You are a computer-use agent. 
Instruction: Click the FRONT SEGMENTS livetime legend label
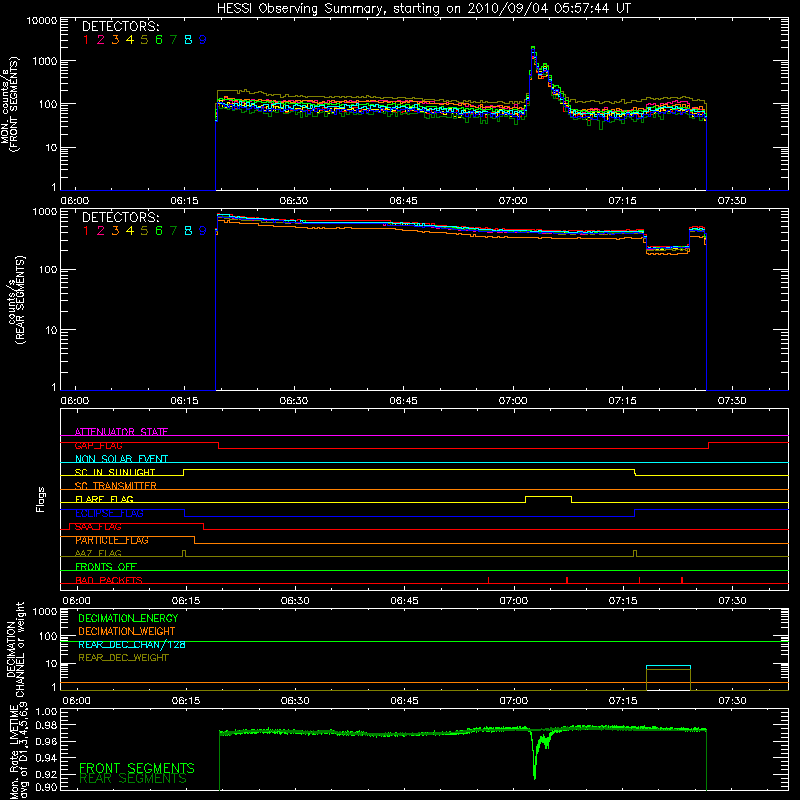point(137,768)
